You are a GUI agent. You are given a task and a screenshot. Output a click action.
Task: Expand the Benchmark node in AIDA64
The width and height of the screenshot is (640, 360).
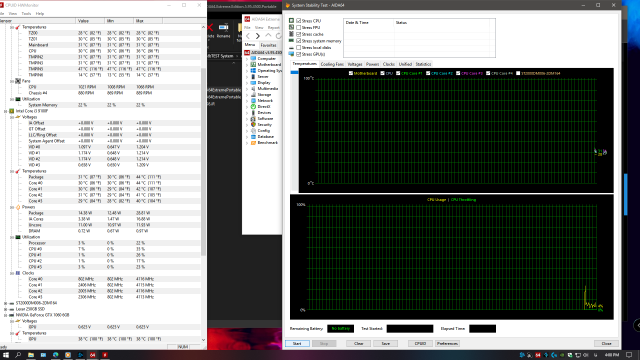(x=247, y=143)
